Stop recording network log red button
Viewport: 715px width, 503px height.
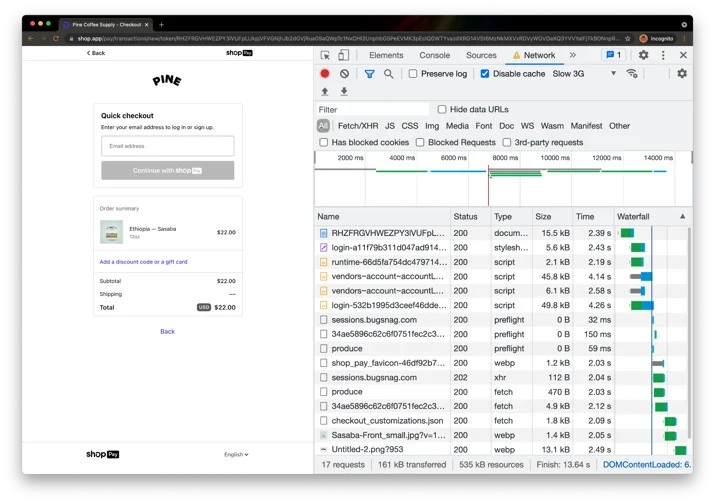(325, 73)
